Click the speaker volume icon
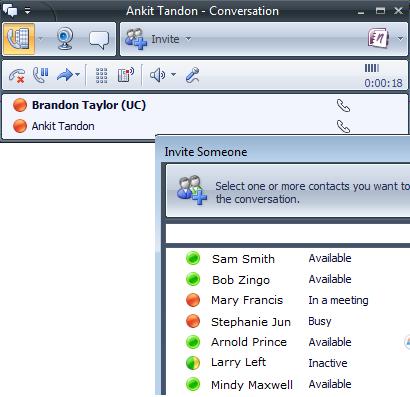Image resolution: width=410 pixels, height=397 pixels. [157, 75]
